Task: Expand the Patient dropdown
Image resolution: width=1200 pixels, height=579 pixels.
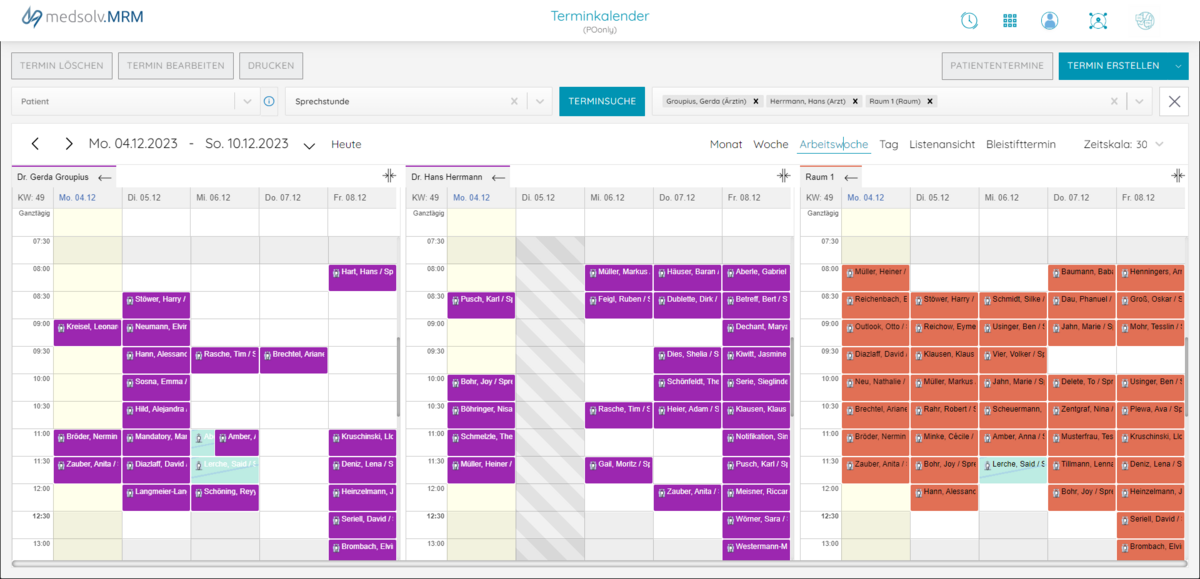Action: pyautogui.click(x=247, y=101)
